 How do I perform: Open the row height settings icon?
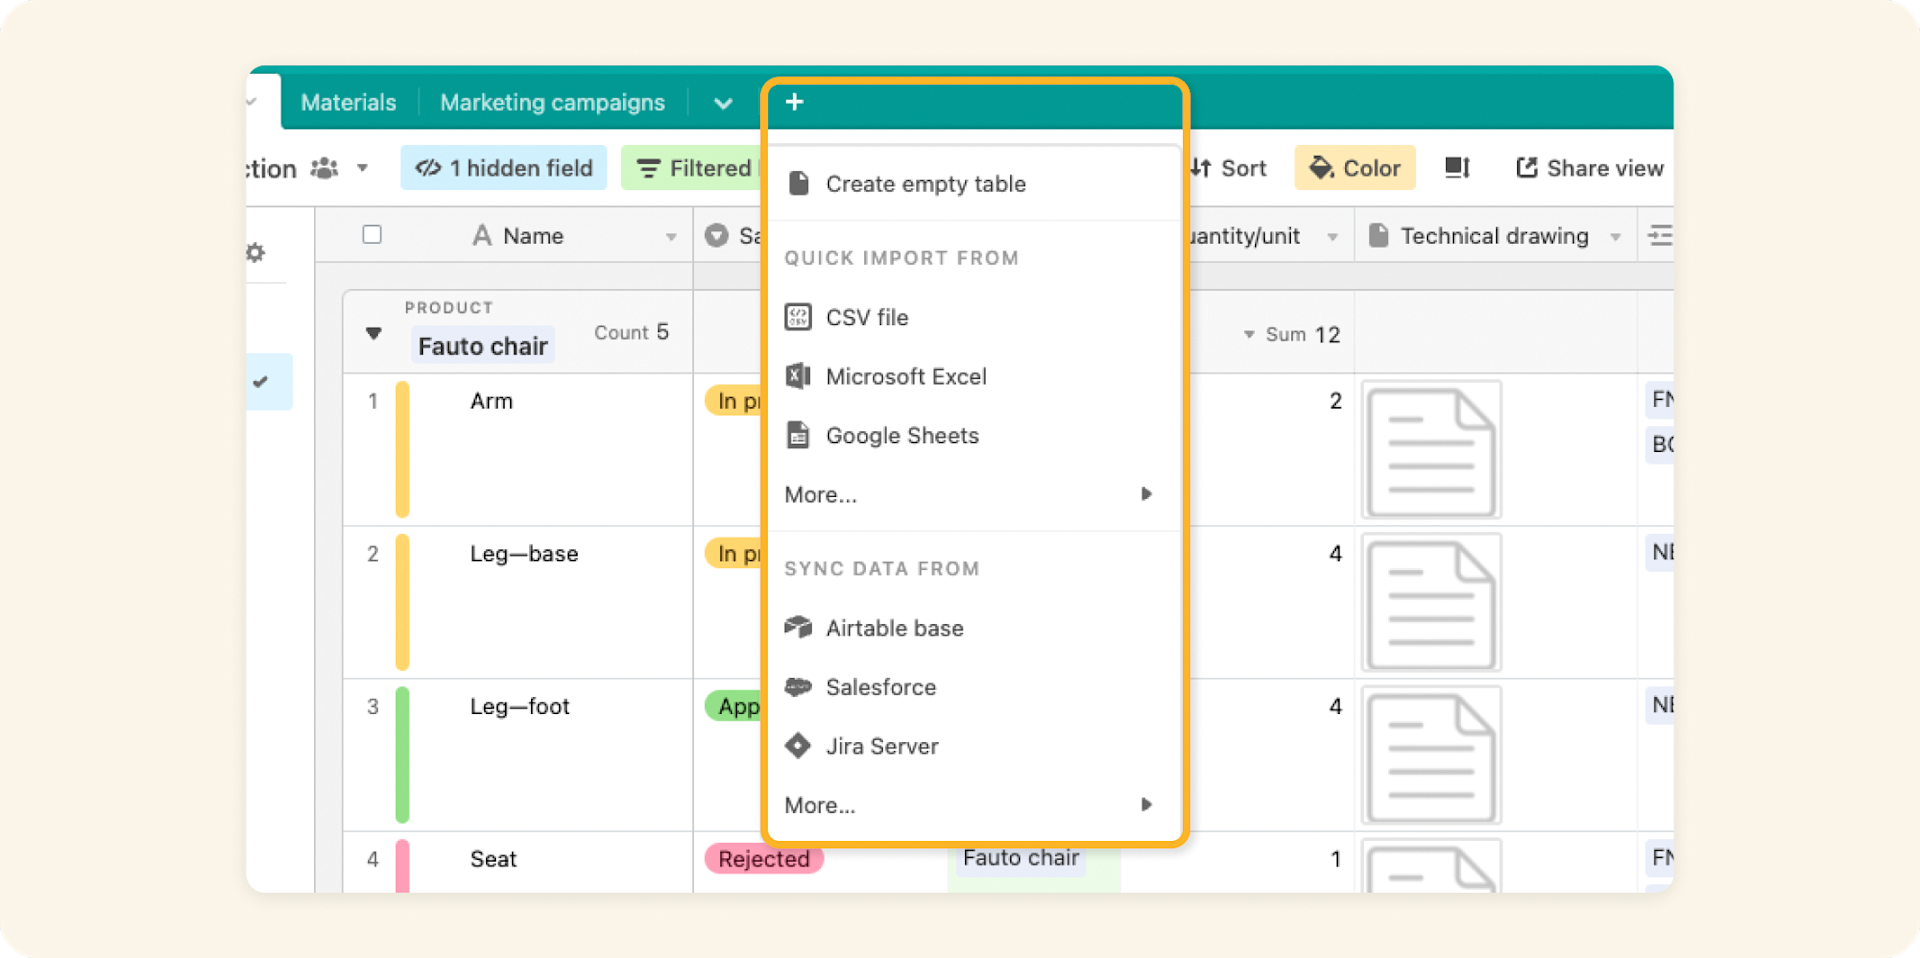pos(1456,167)
